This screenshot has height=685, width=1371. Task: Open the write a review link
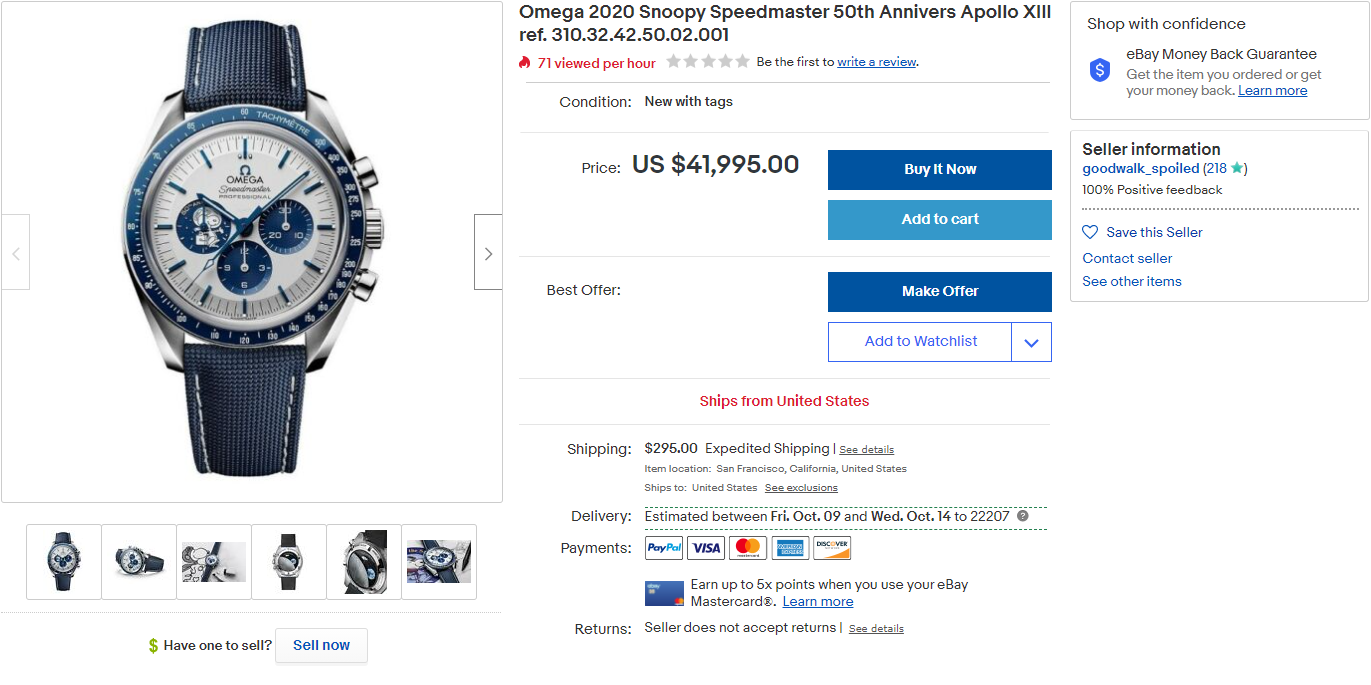tap(876, 62)
